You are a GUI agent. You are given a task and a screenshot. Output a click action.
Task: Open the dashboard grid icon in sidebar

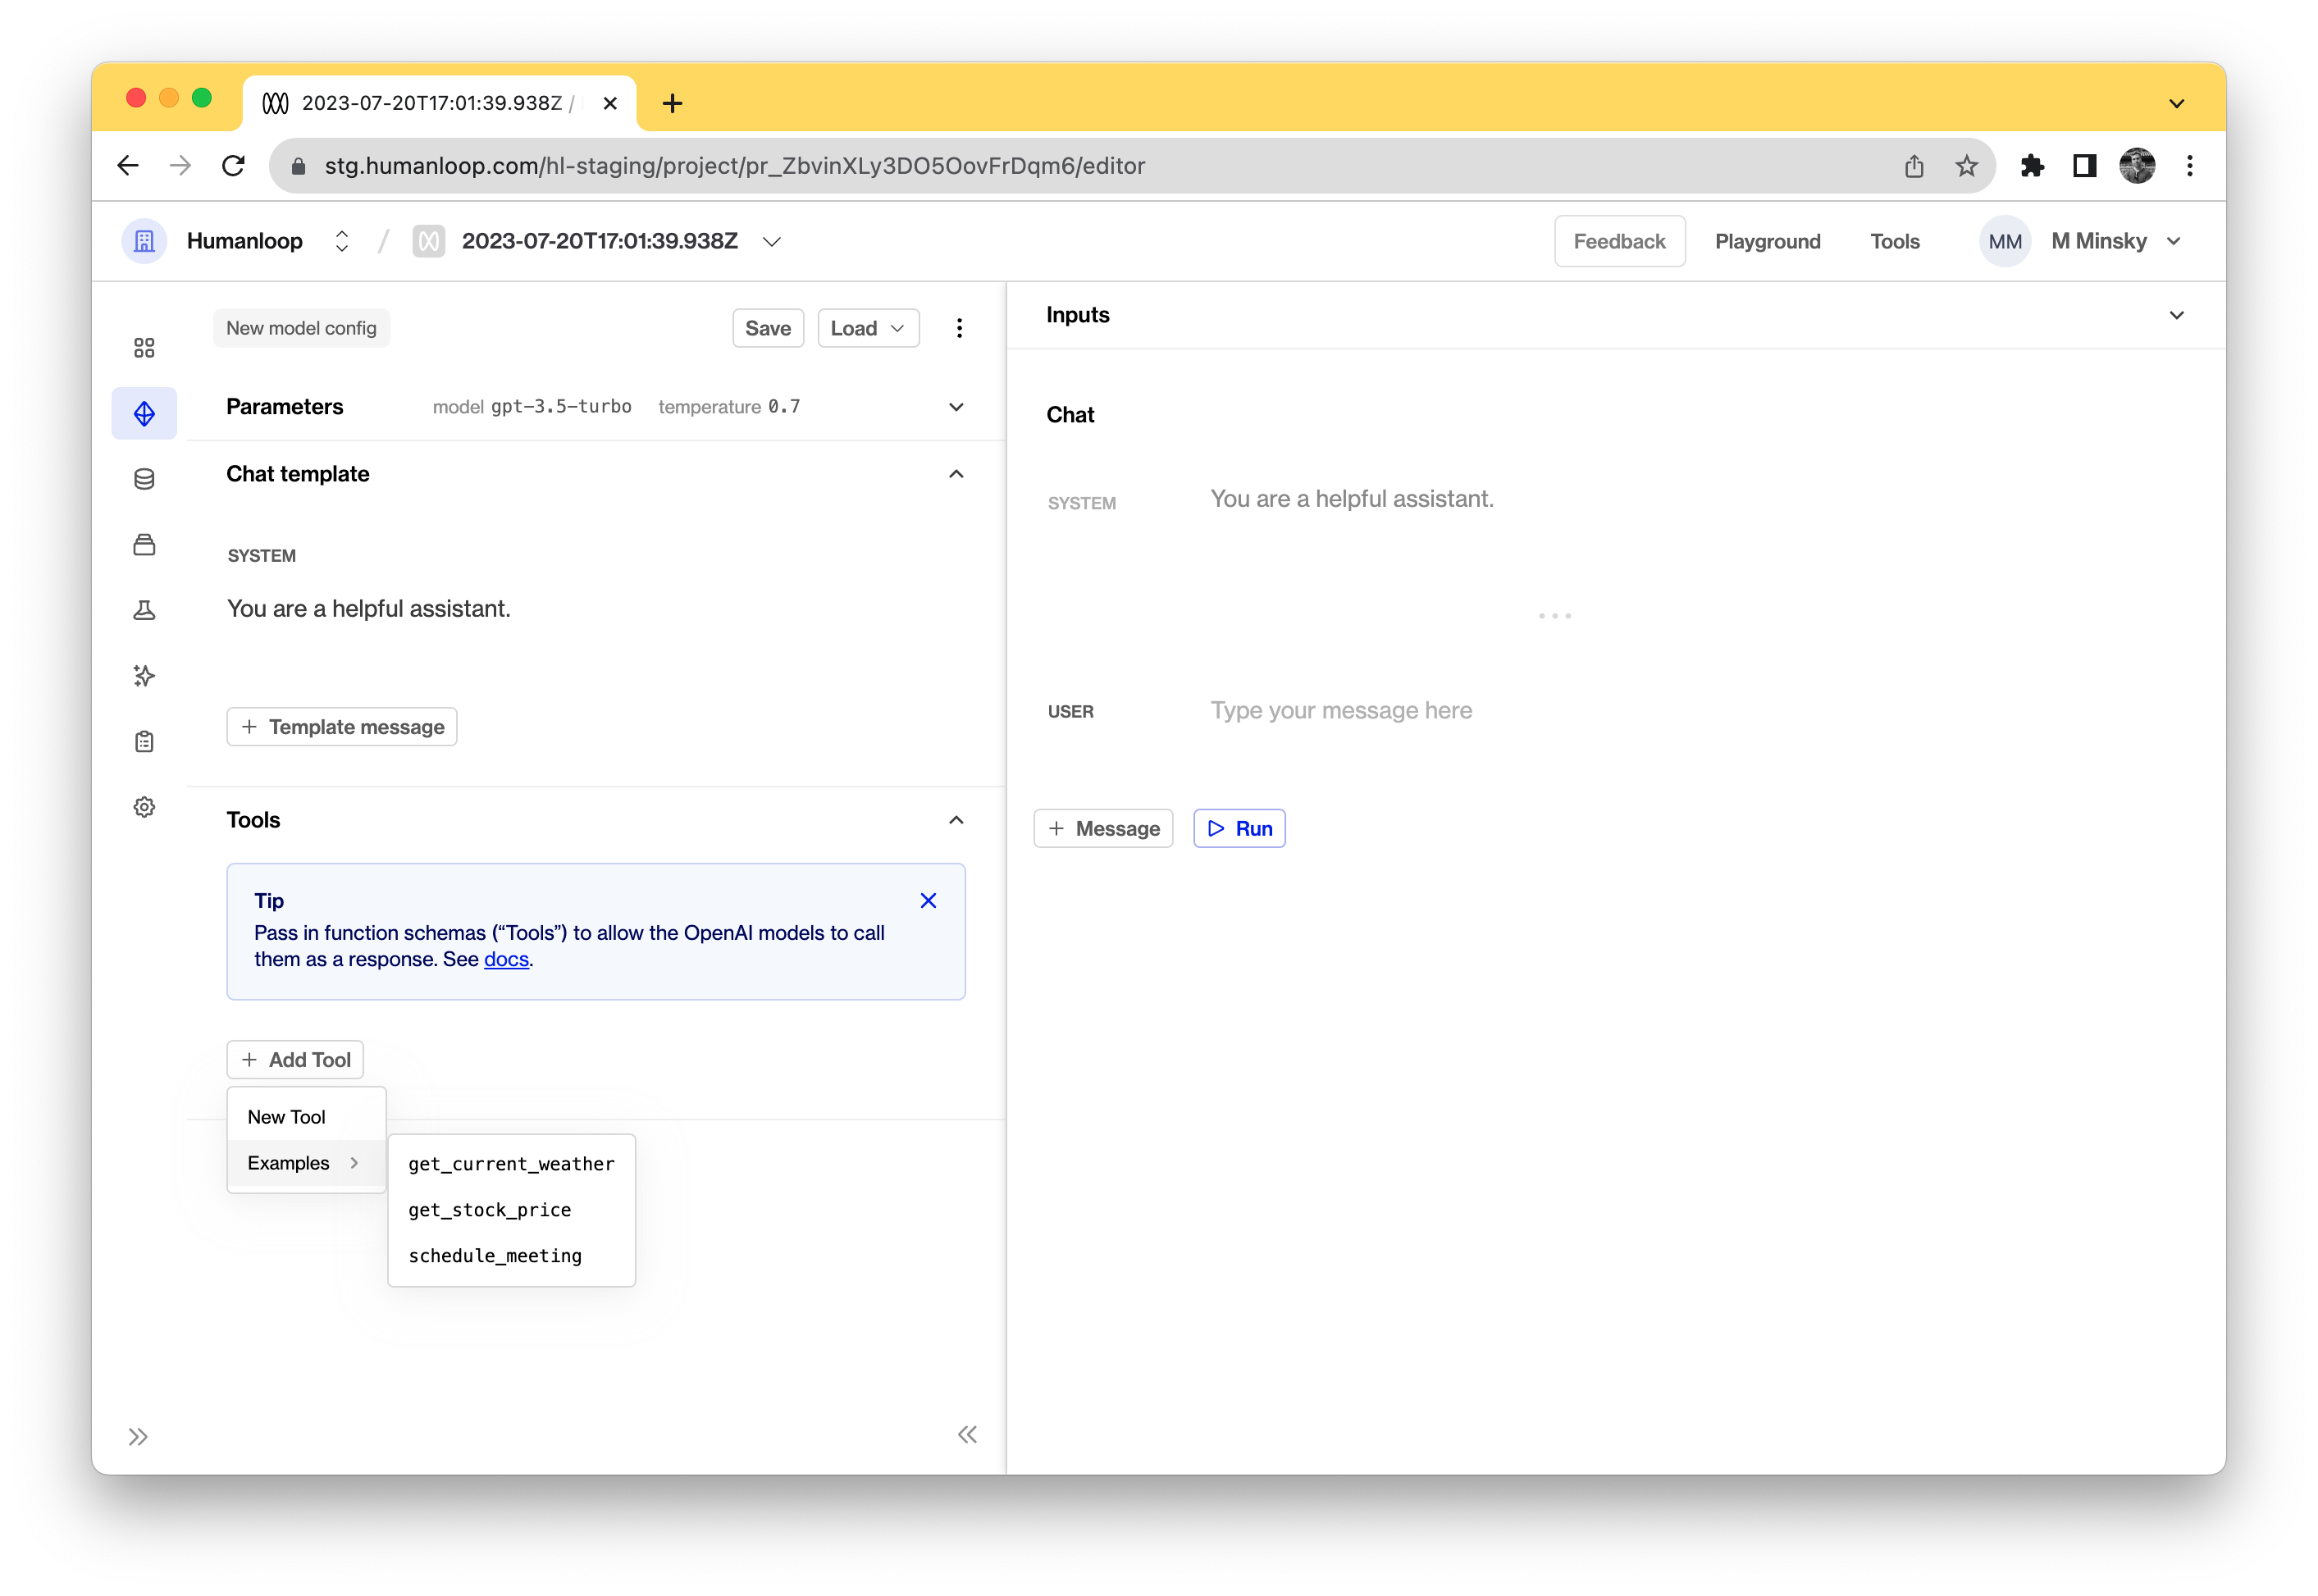click(x=144, y=348)
